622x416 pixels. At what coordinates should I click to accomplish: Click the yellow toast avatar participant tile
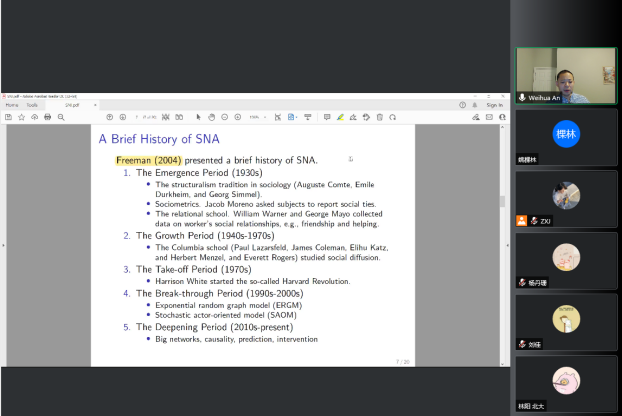point(566,322)
